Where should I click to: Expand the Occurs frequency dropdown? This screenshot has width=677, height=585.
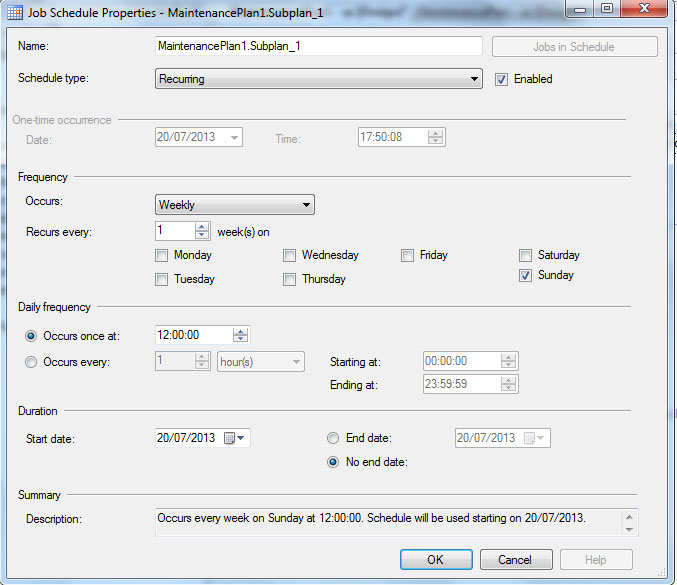pyautogui.click(x=306, y=205)
